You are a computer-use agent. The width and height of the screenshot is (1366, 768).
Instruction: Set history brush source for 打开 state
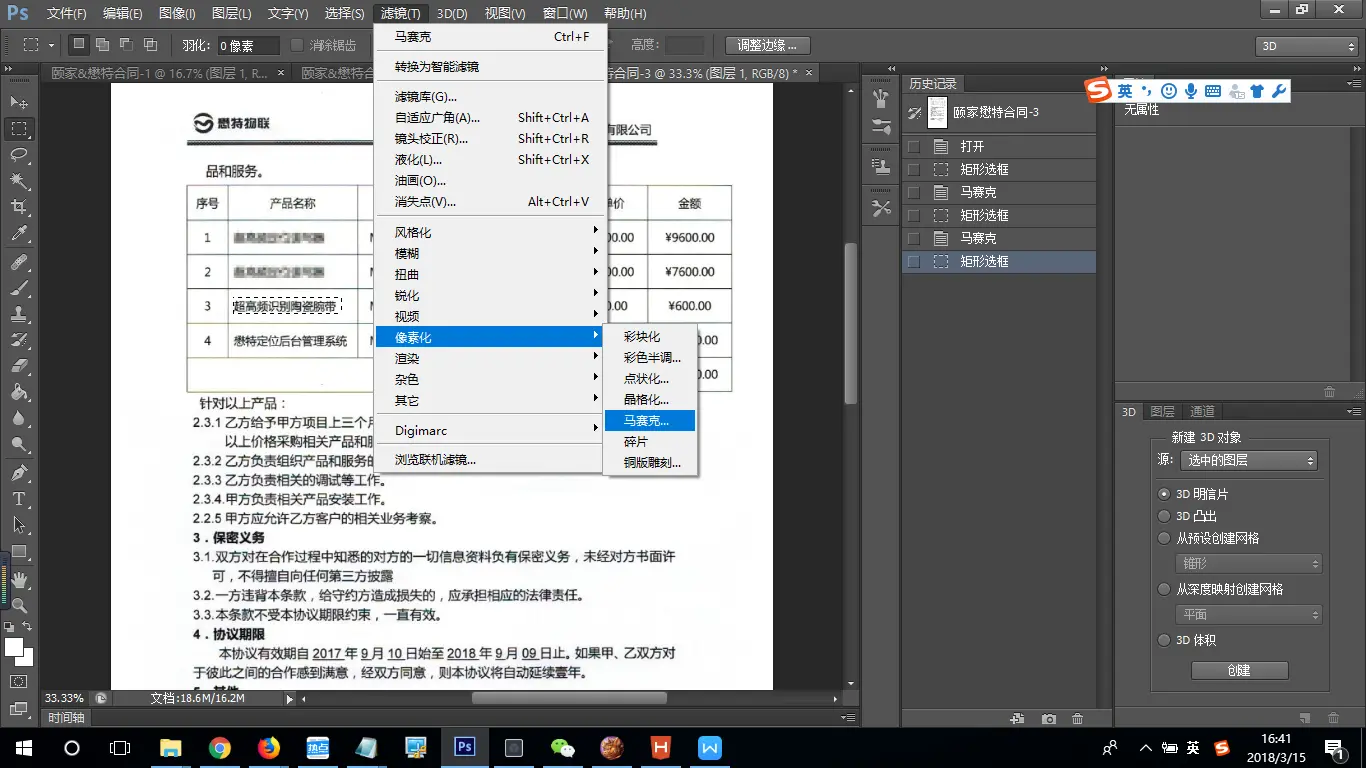point(913,146)
